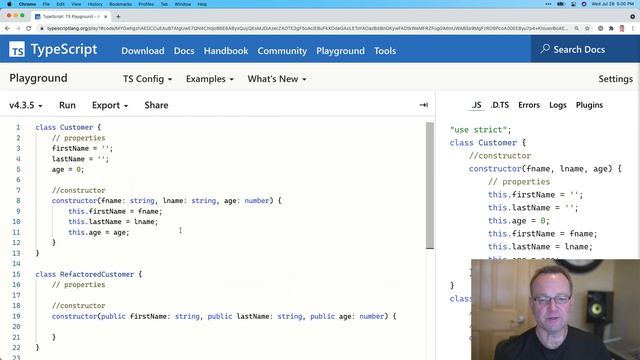Viewport: 640px width, 360px height.
Task: Click the Search Docs magnifier icon
Action: coord(545,49)
